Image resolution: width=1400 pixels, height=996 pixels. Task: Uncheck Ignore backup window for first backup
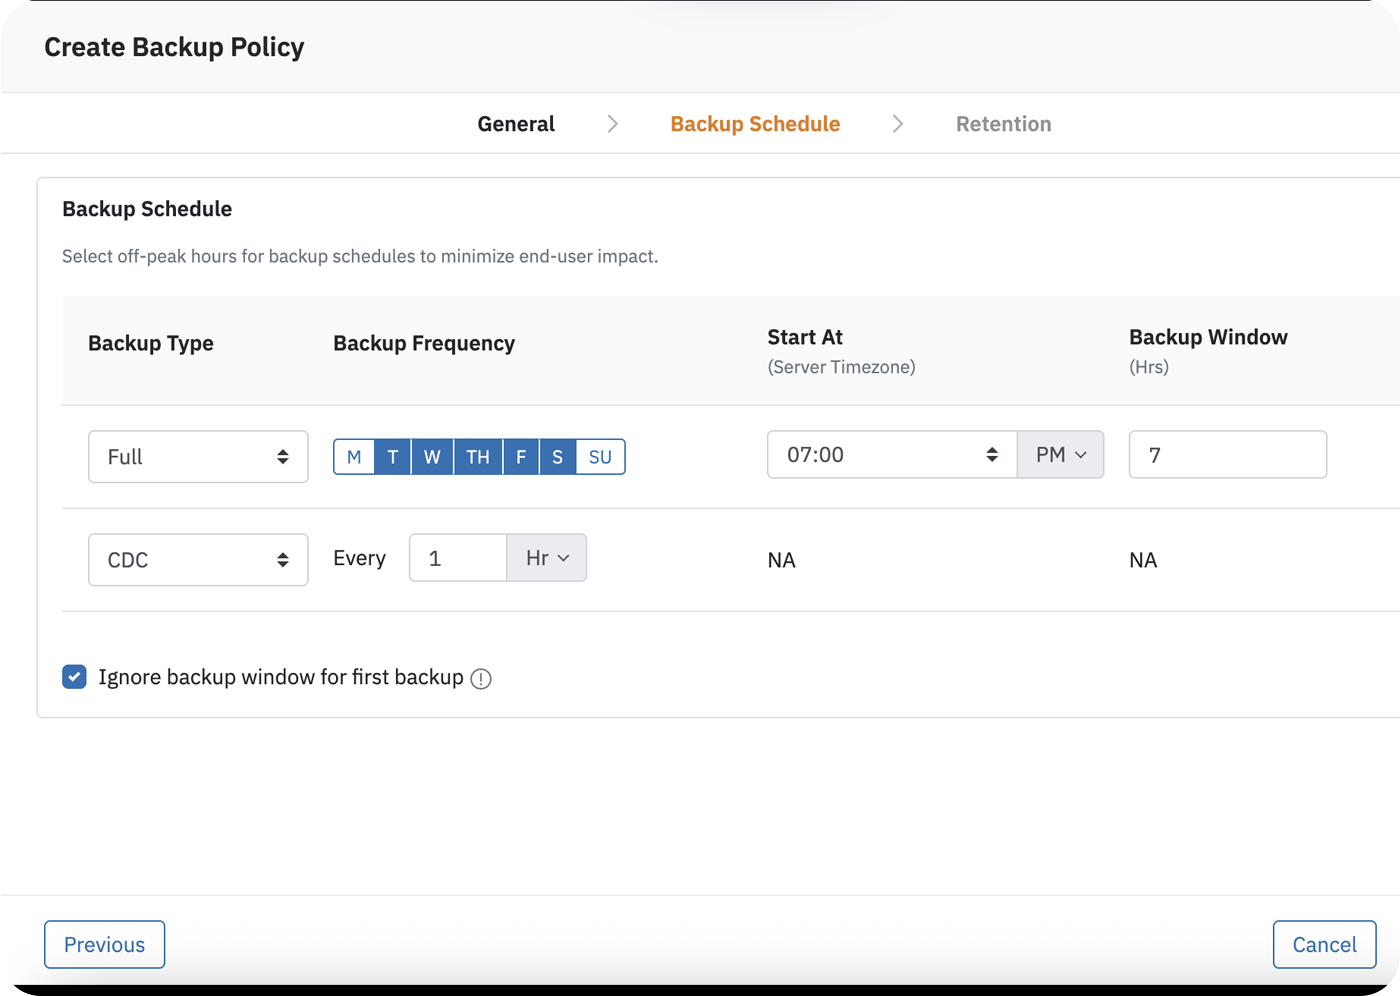75,677
